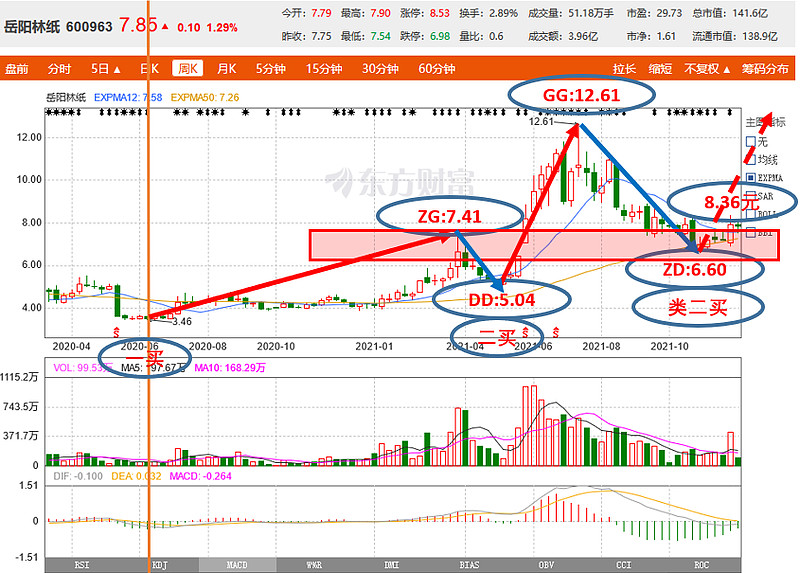Click 缩短 to shrink the chart
800x573 pixels.
[660, 68]
